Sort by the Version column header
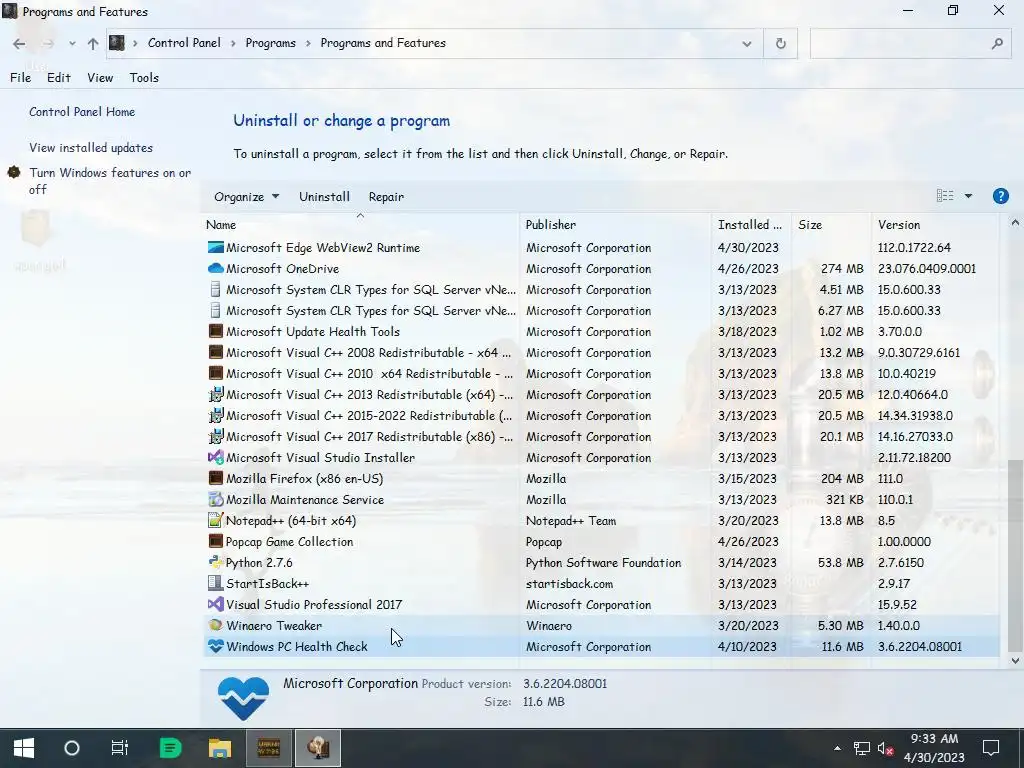This screenshot has width=1024, height=768. (x=935, y=224)
